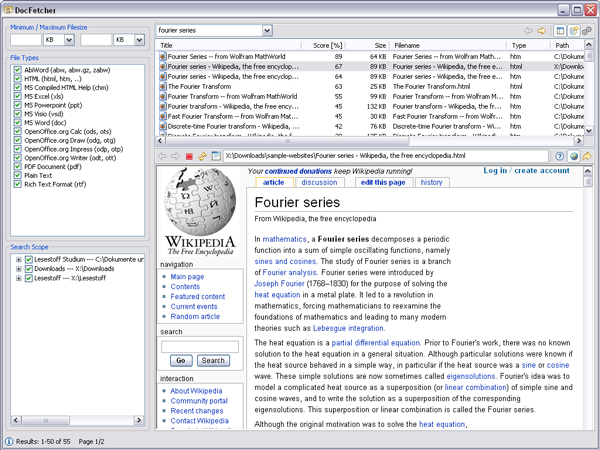Click the info icon in status bar
The height and width of the screenshot is (450, 600).
(9, 442)
